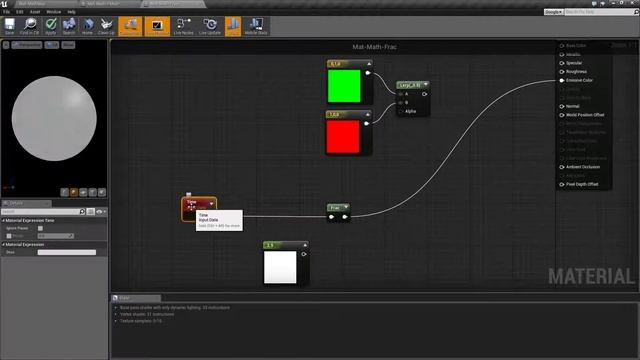Open the Asset menu
The image size is (640, 360).
pos(35,12)
